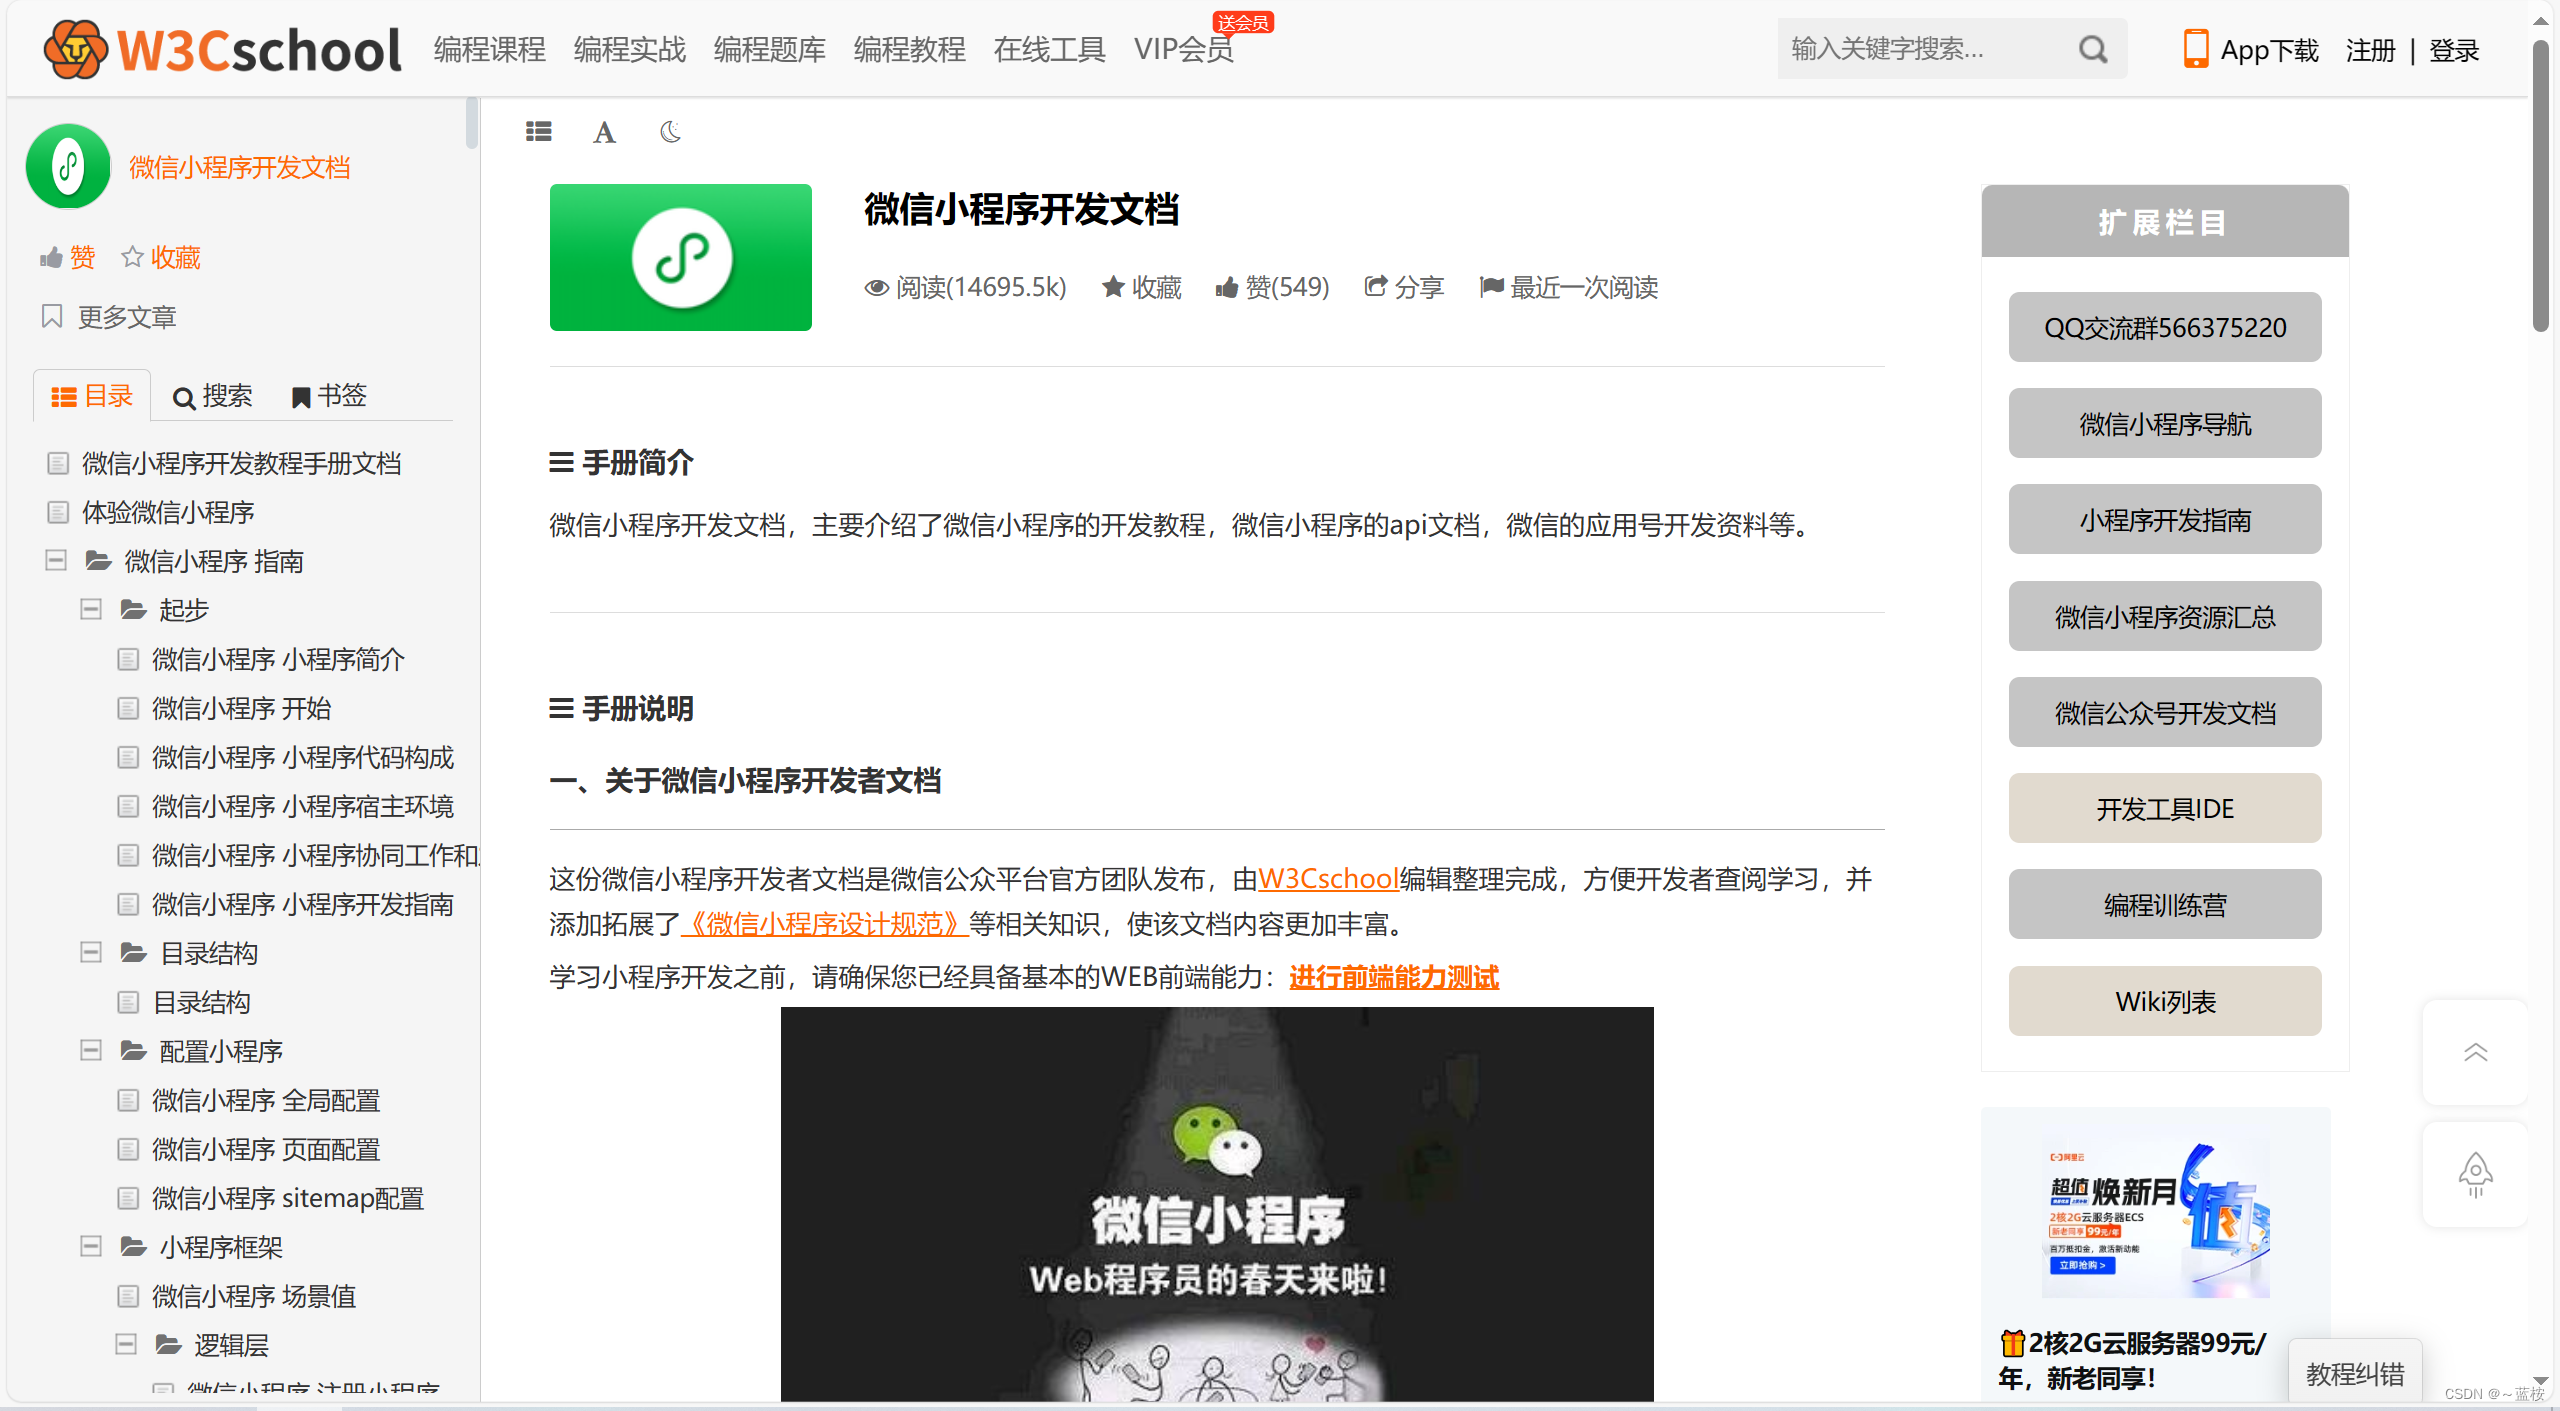Image resolution: width=2560 pixels, height=1411 pixels.
Task: Switch to the 搜索 tab in sidebar
Action: [x=212, y=396]
